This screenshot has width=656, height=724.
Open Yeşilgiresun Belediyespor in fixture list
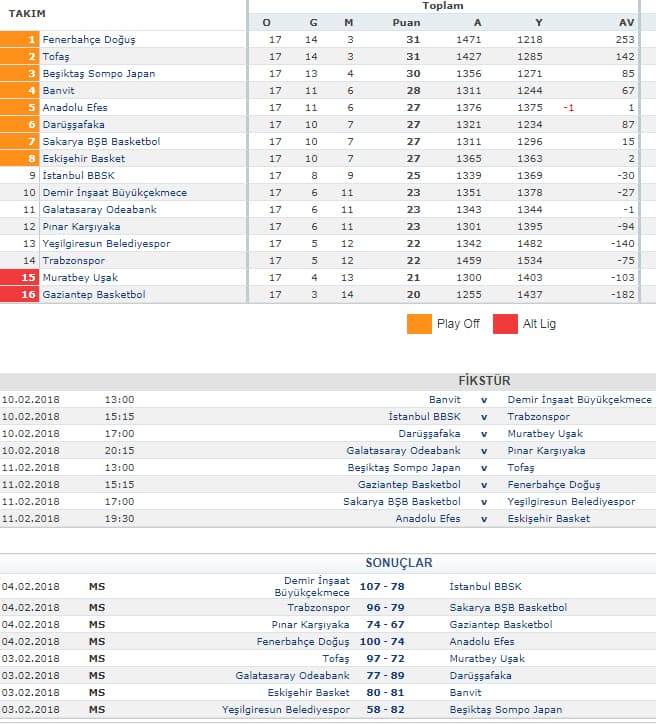tap(571, 502)
